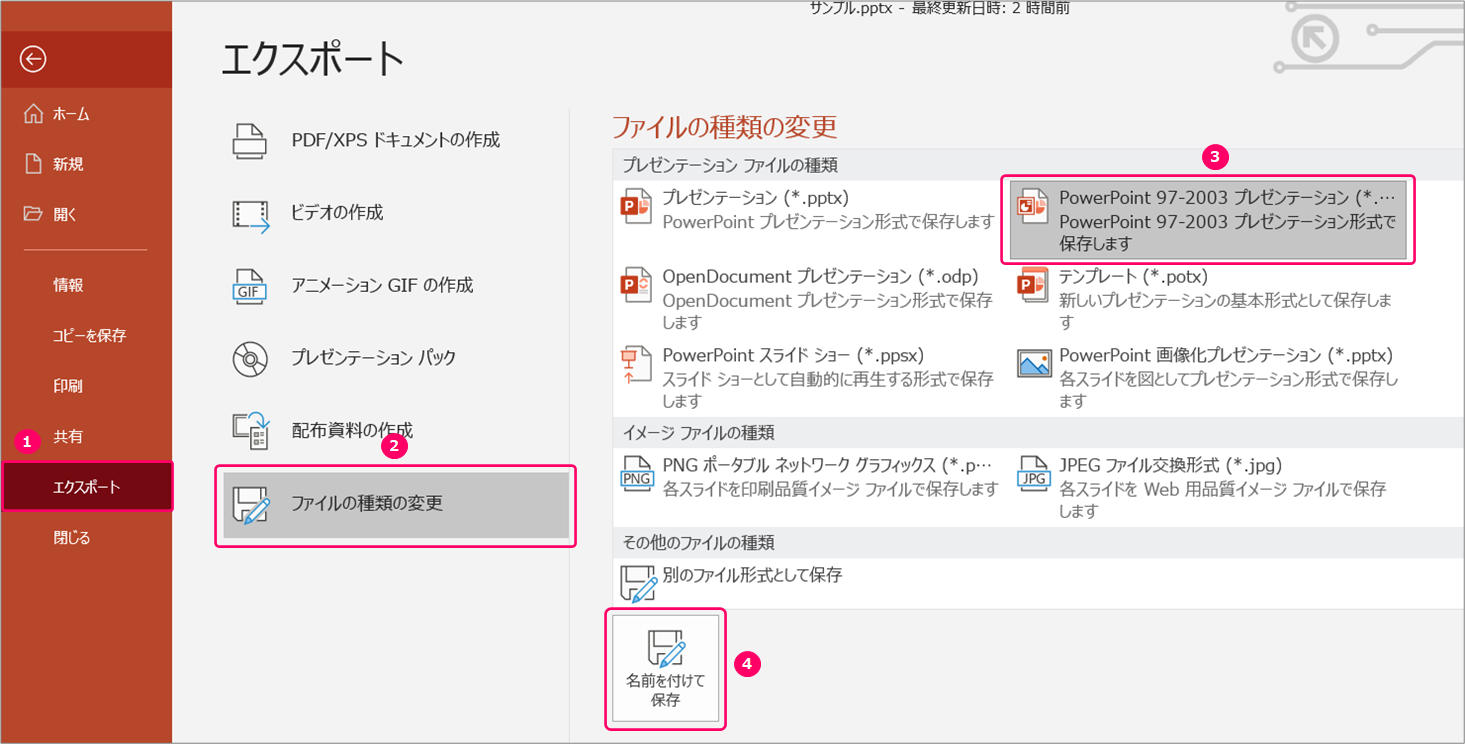Select プレゼンテーション パック option
This screenshot has width=1465, height=744.
396,357
